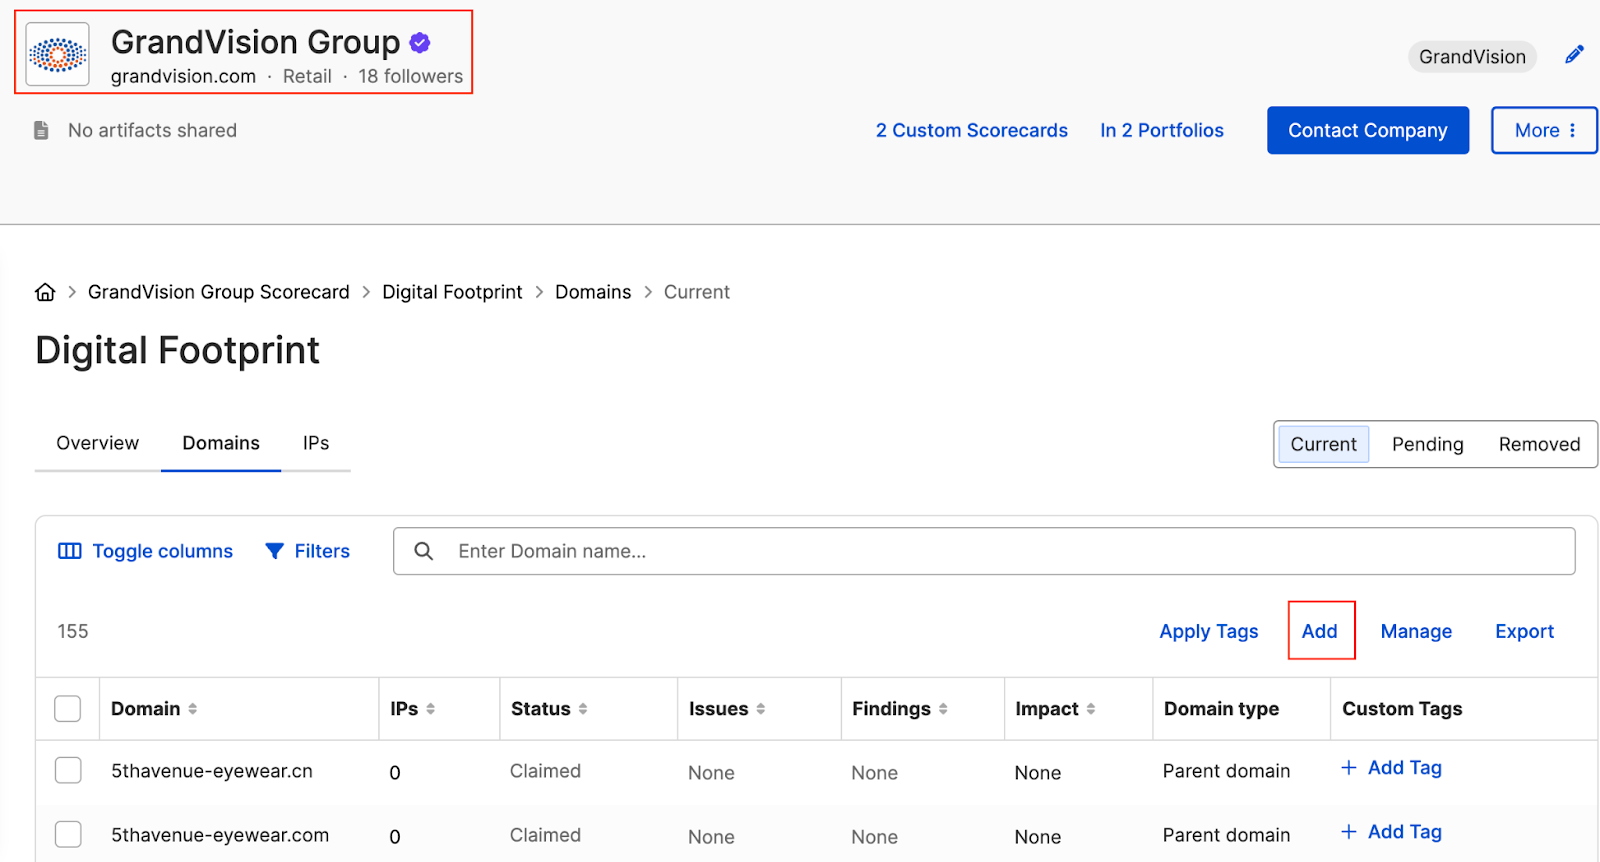Click the search magnifier icon
Viewport: 1600px width, 862px height.
coord(424,551)
